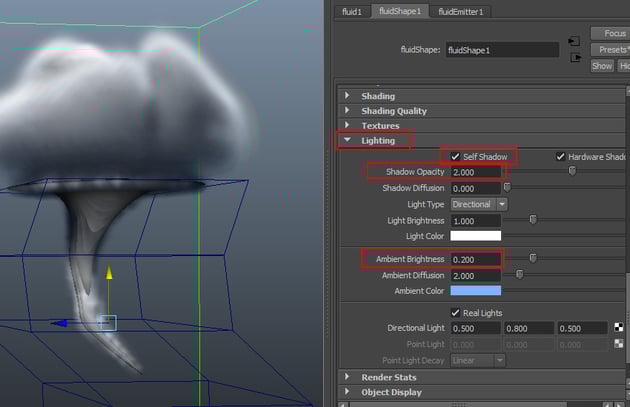Screen dimensions: 630x407
Task: Click the Ambient Color swatch
Action: pyautogui.click(x=476, y=290)
